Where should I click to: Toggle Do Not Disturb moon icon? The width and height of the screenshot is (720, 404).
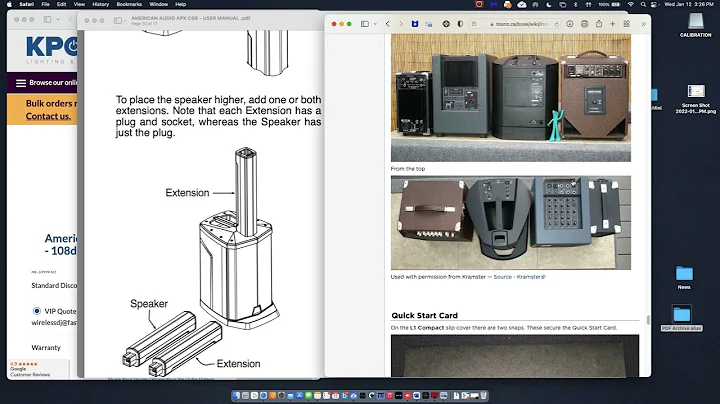click(549, 4)
